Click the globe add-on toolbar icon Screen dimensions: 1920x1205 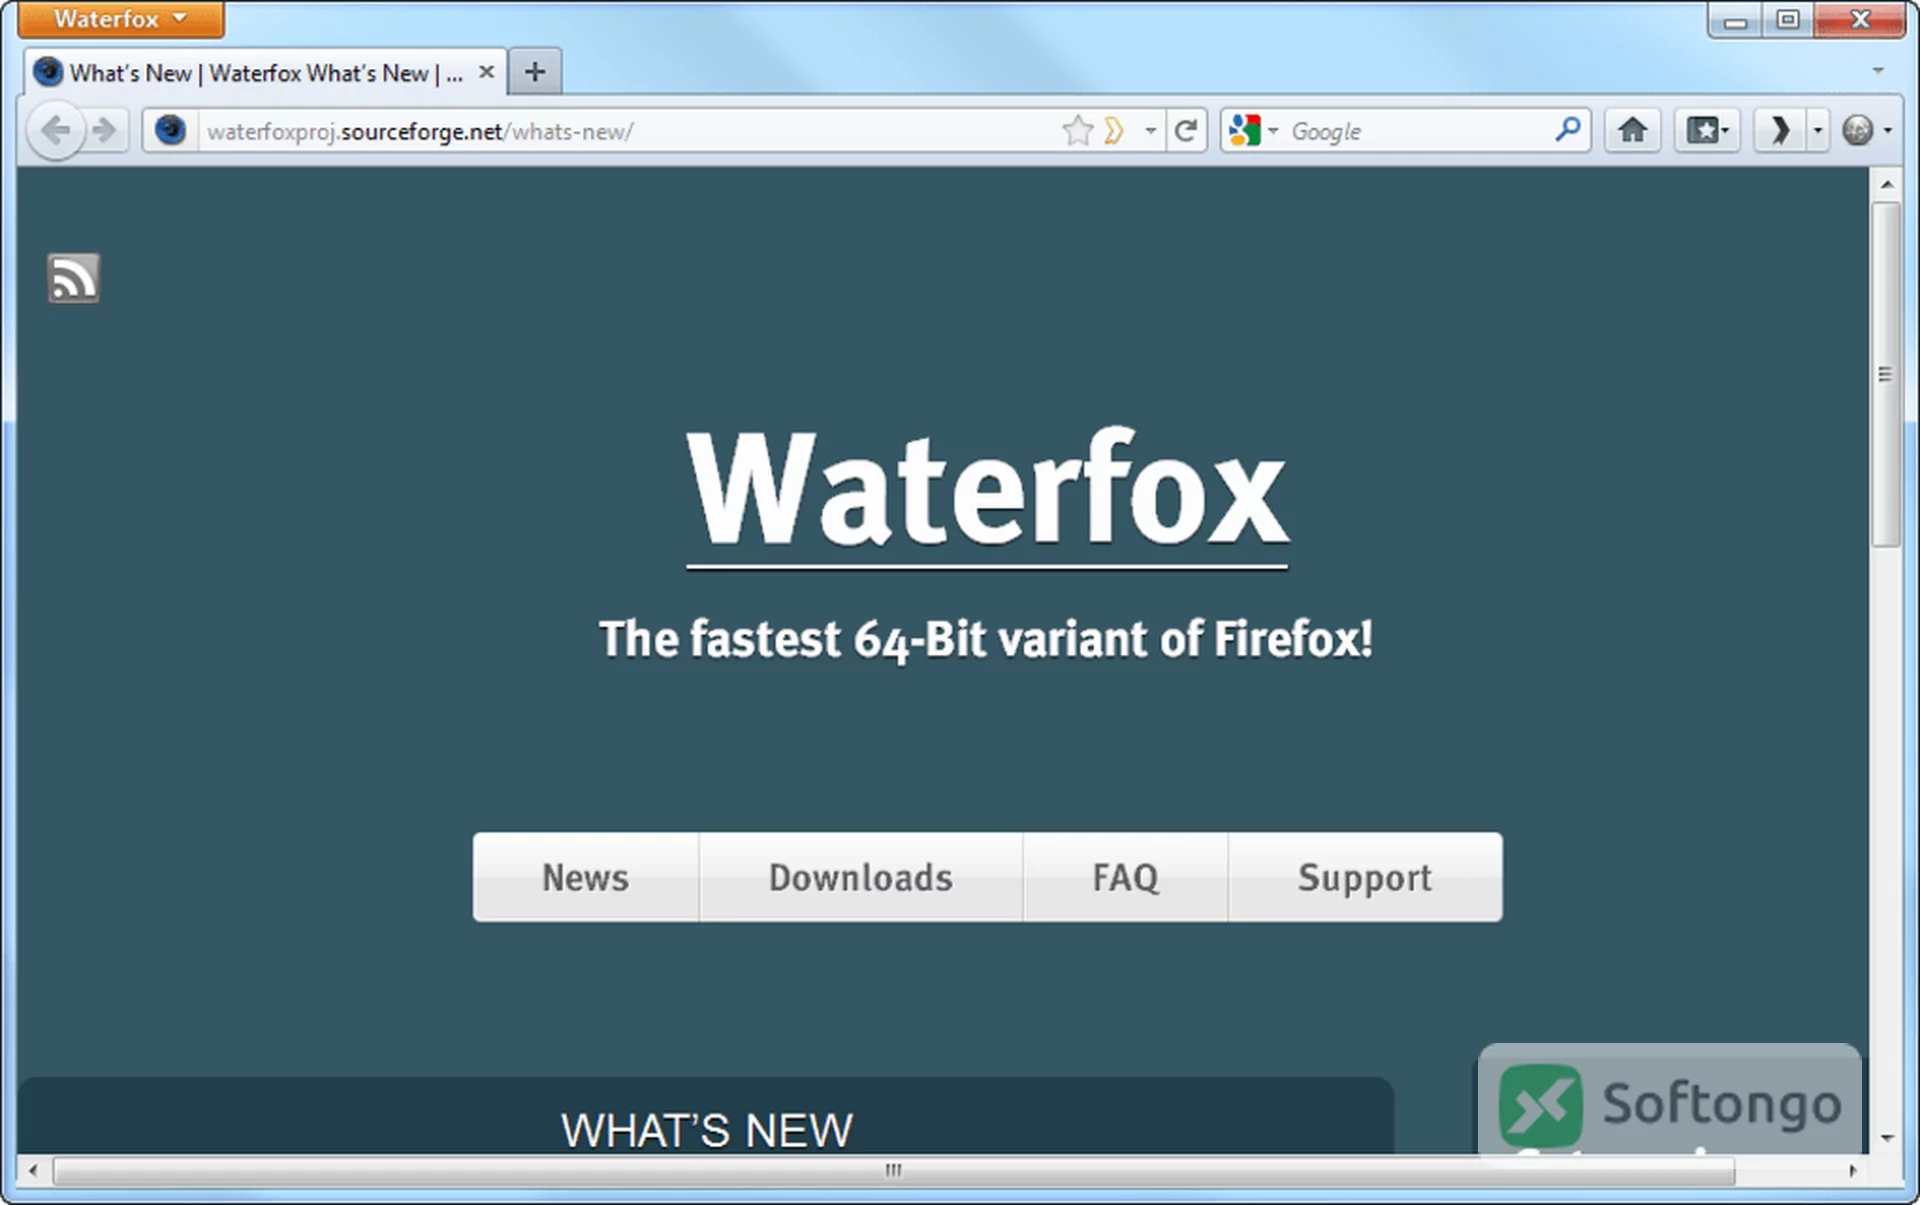point(1857,130)
